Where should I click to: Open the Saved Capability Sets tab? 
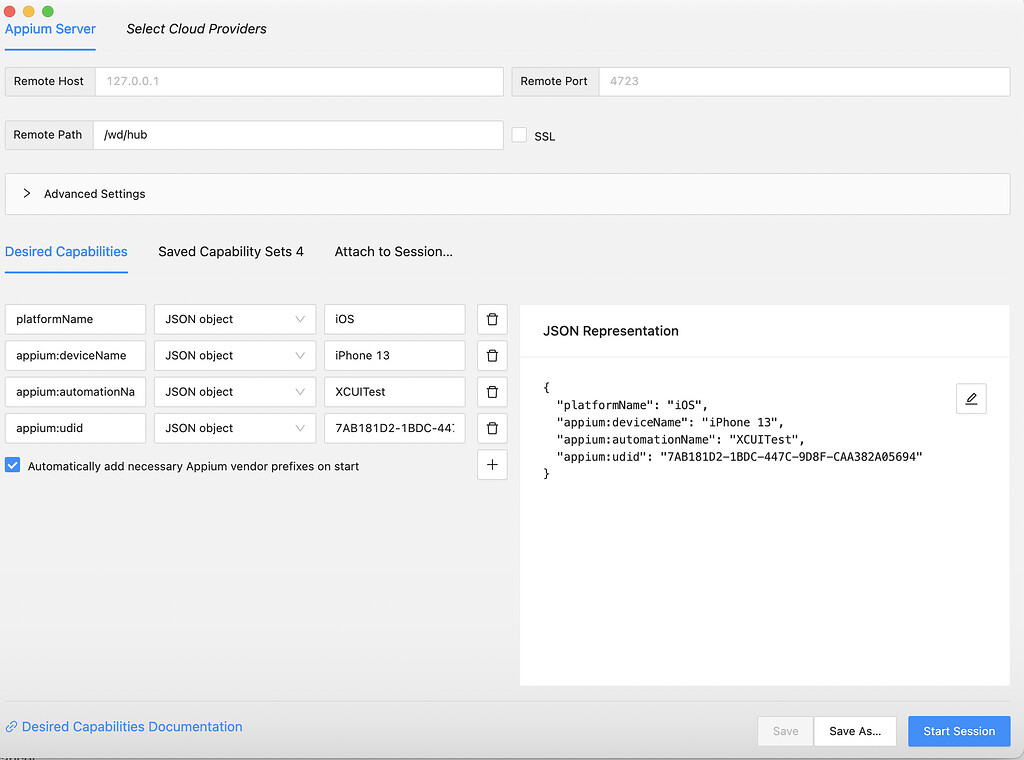[231, 252]
